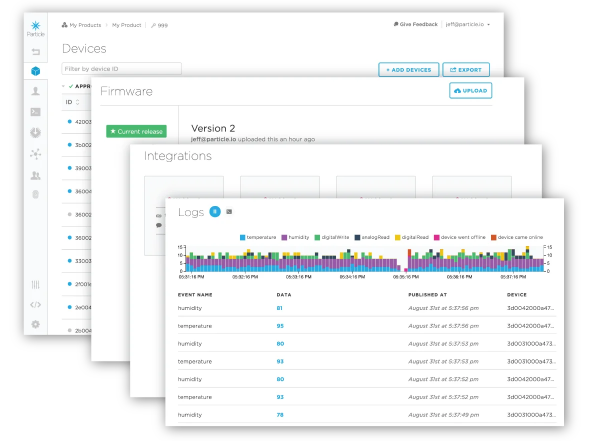Select My Product breadcrumb item
Viewport: 600px width, 441px height.
(x=127, y=23)
